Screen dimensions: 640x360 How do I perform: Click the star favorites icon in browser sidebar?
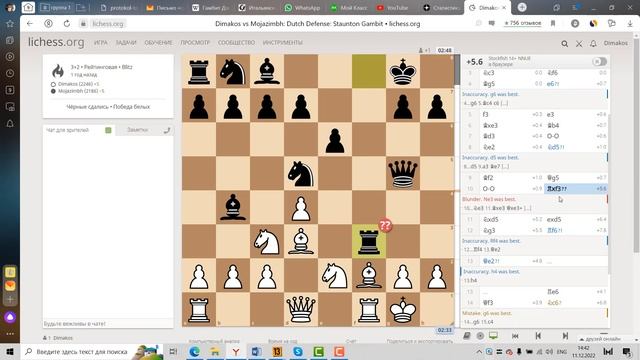[10, 24]
